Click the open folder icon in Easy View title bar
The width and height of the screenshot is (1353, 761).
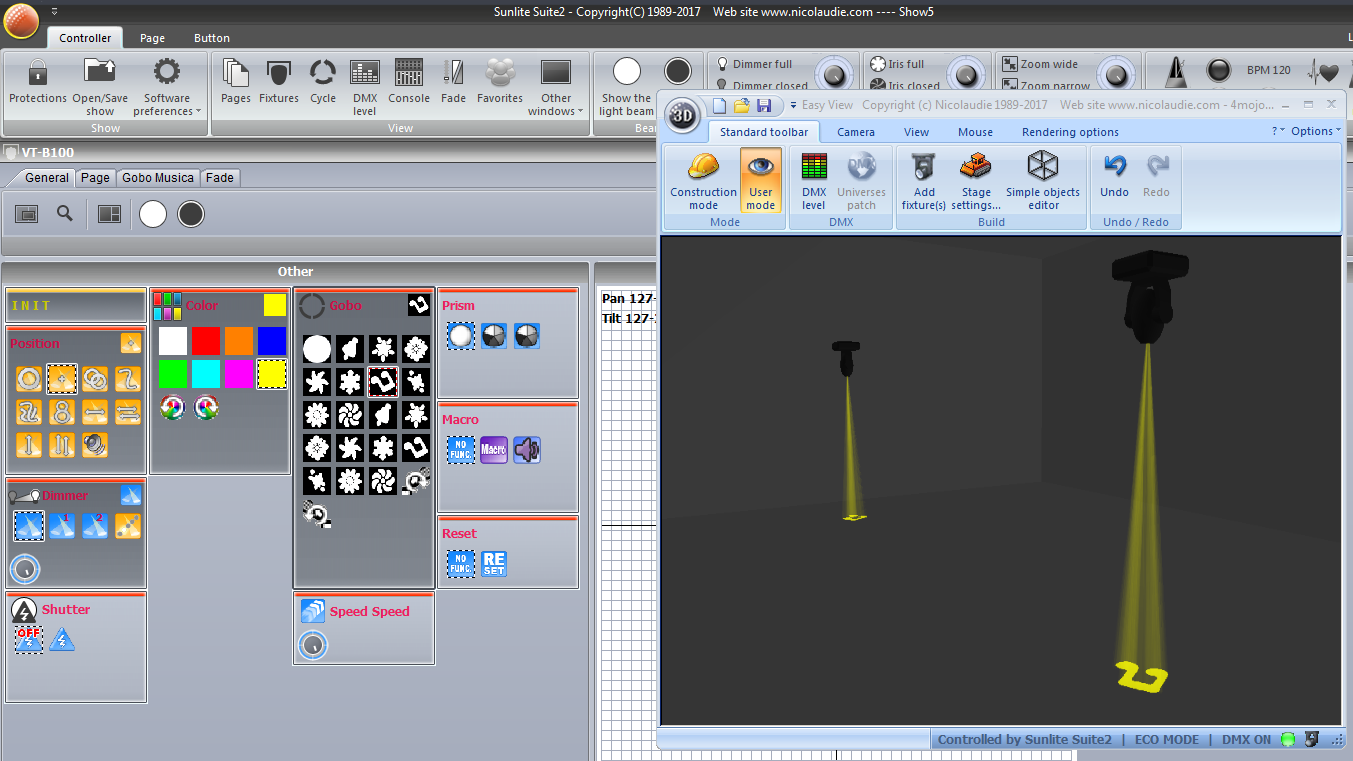(742, 106)
